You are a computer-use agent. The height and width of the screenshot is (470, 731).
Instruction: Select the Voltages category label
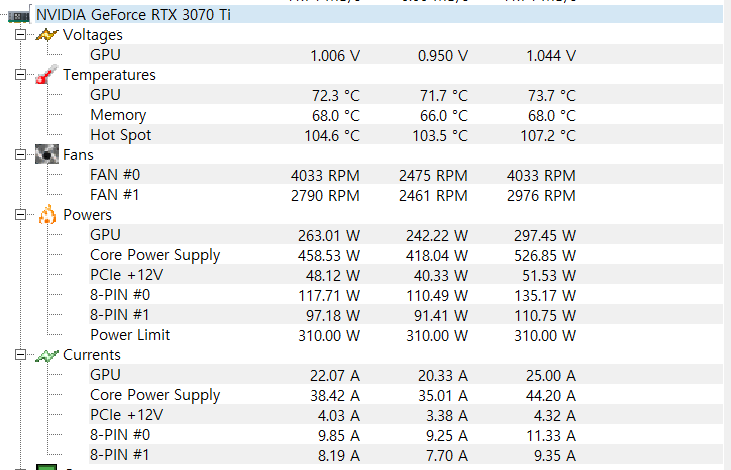93,35
